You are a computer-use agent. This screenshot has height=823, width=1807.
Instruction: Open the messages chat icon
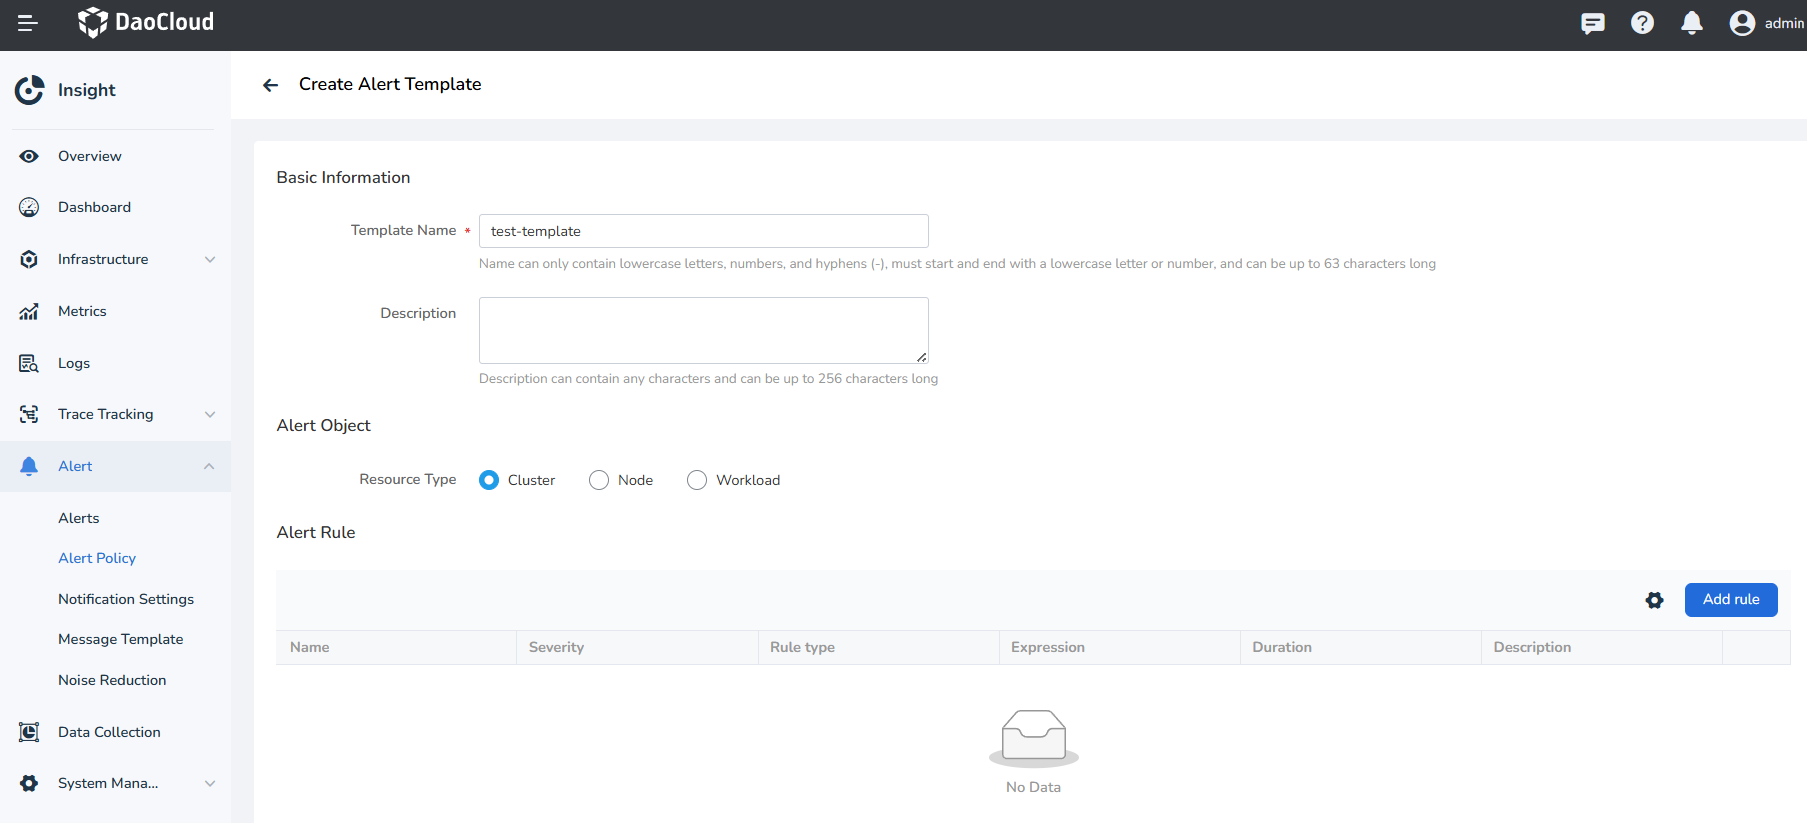click(x=1592, y=23)
